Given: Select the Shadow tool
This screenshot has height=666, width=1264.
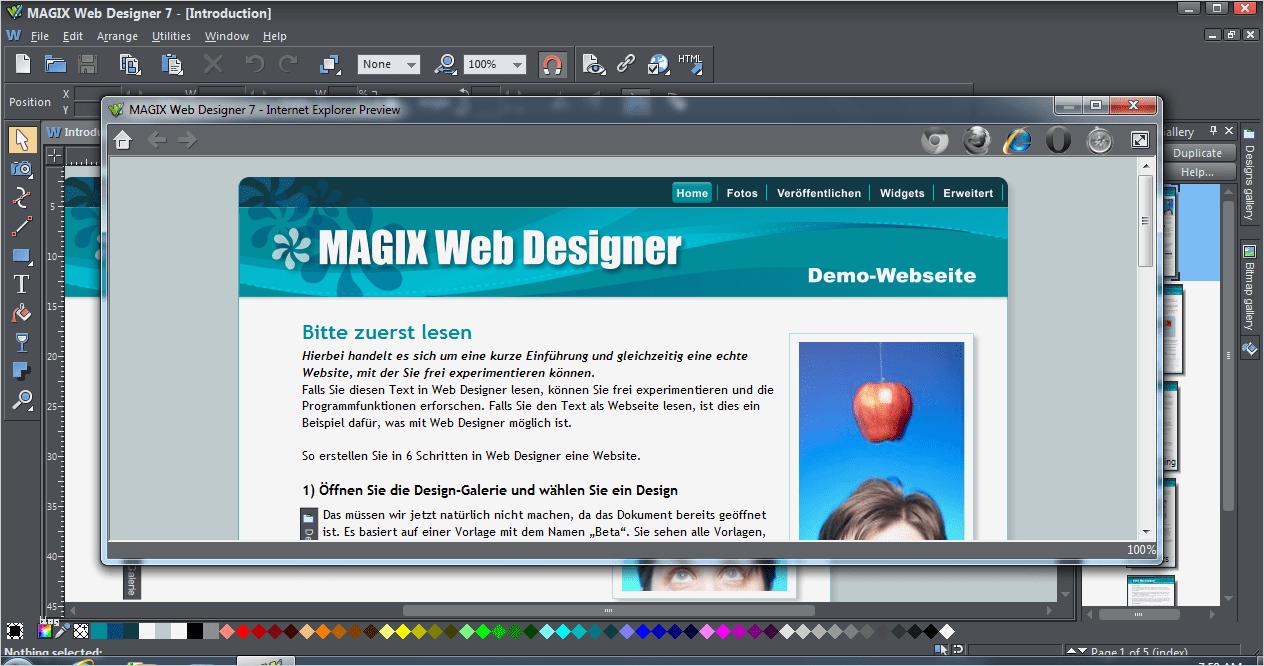Looking at the screenshot, I should 22,372.
